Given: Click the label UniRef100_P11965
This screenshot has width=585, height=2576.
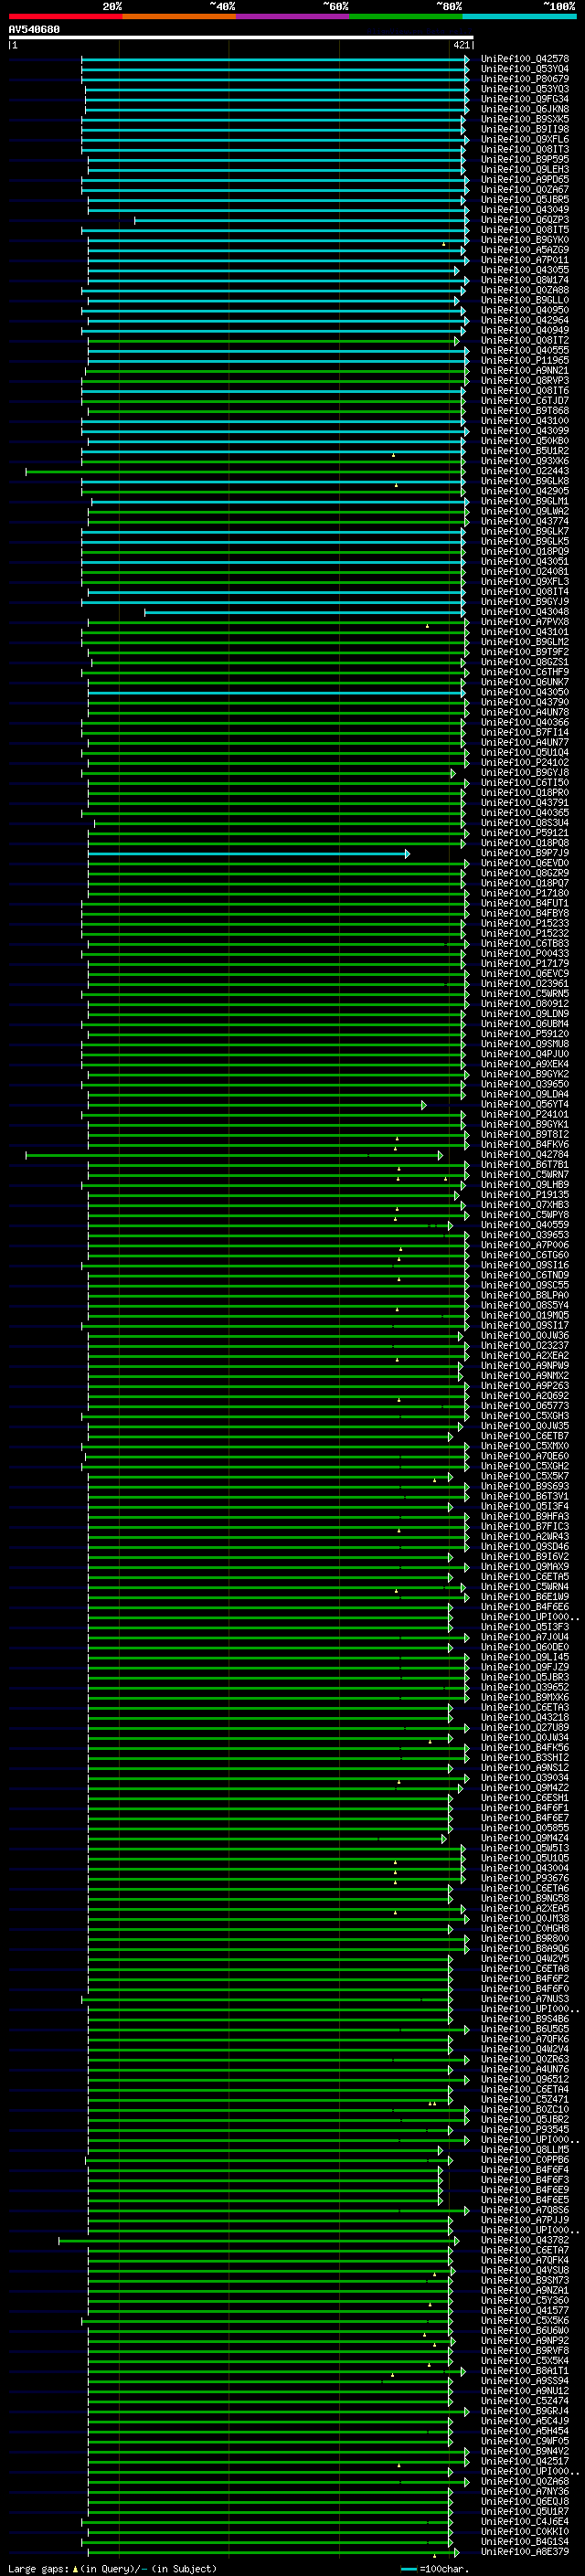Looking at the screenshot, I should pyautogui.click(x=525, y=360).
